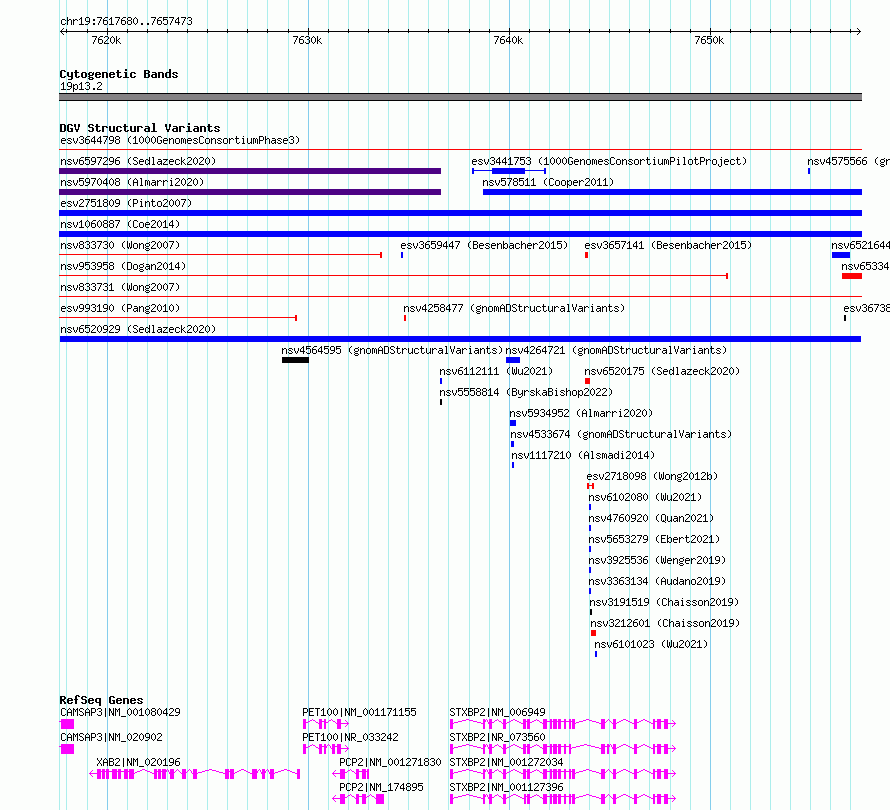The width and height of the screenshot is (890, 810).
Task: Click variant label nsv3925536 (Wenger2019)
Action: (x=657, y=560)
